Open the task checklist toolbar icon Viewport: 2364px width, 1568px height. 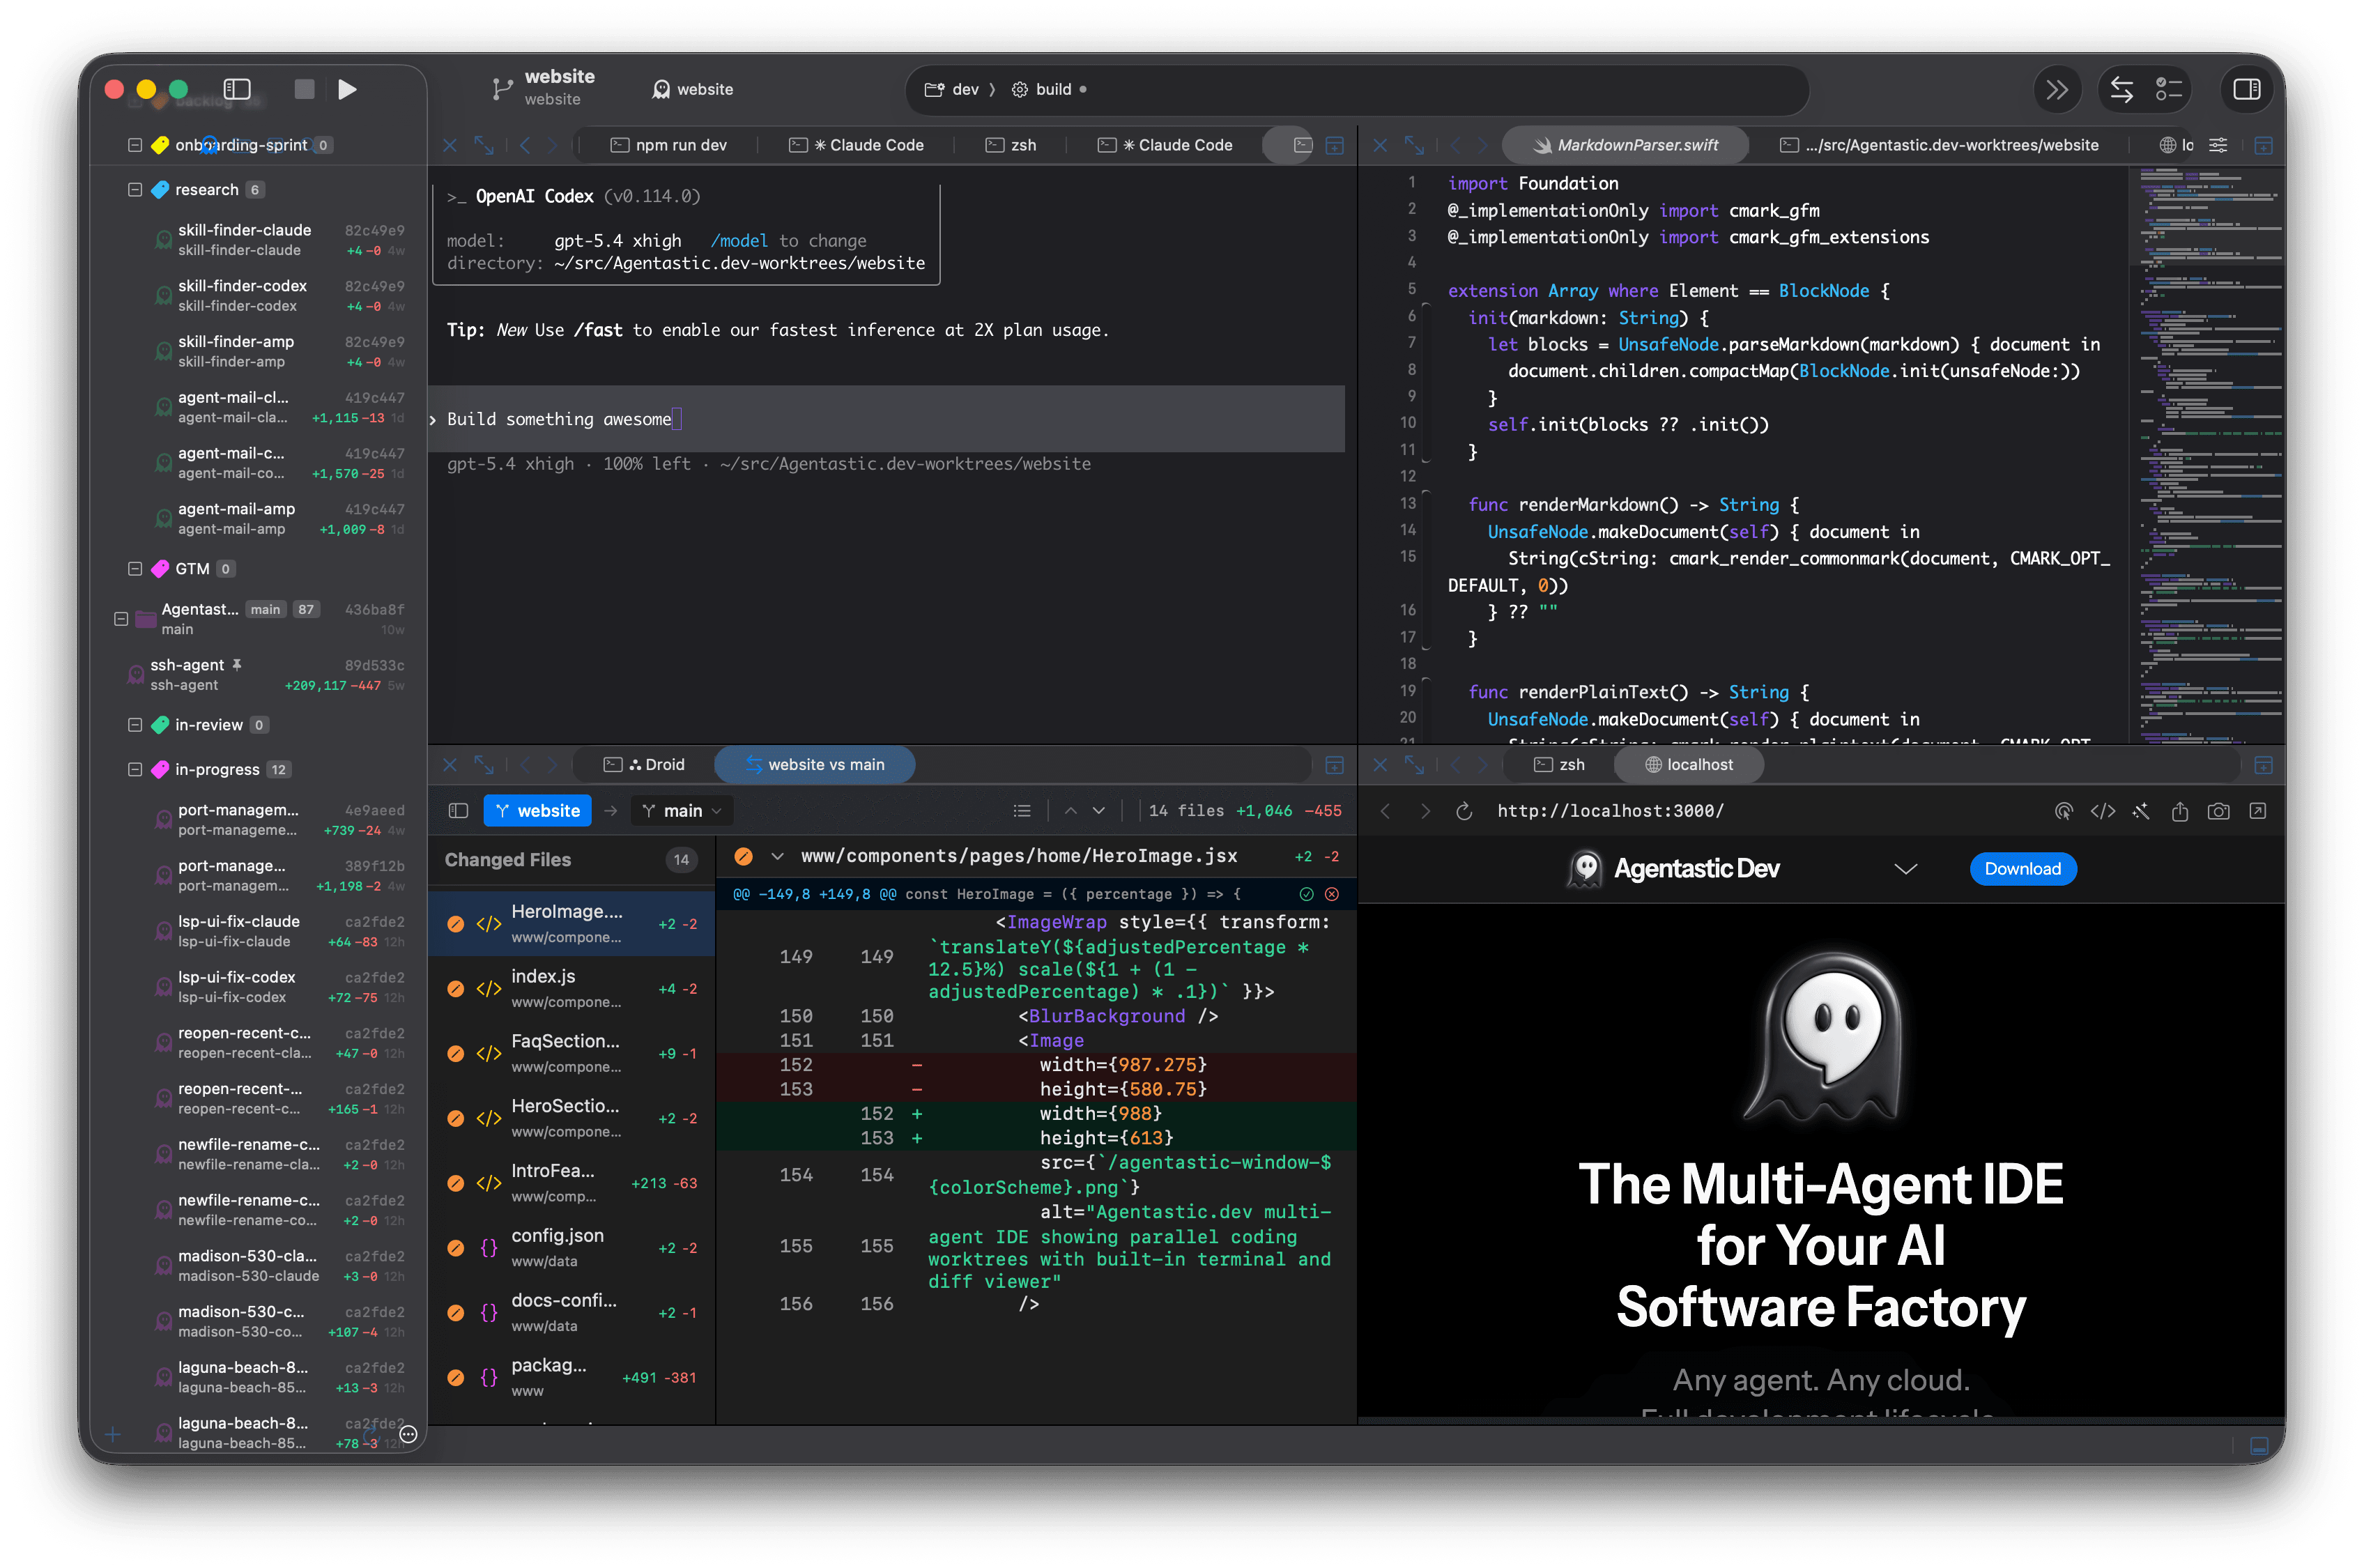pyautogui.click(x=2168, y=90)
